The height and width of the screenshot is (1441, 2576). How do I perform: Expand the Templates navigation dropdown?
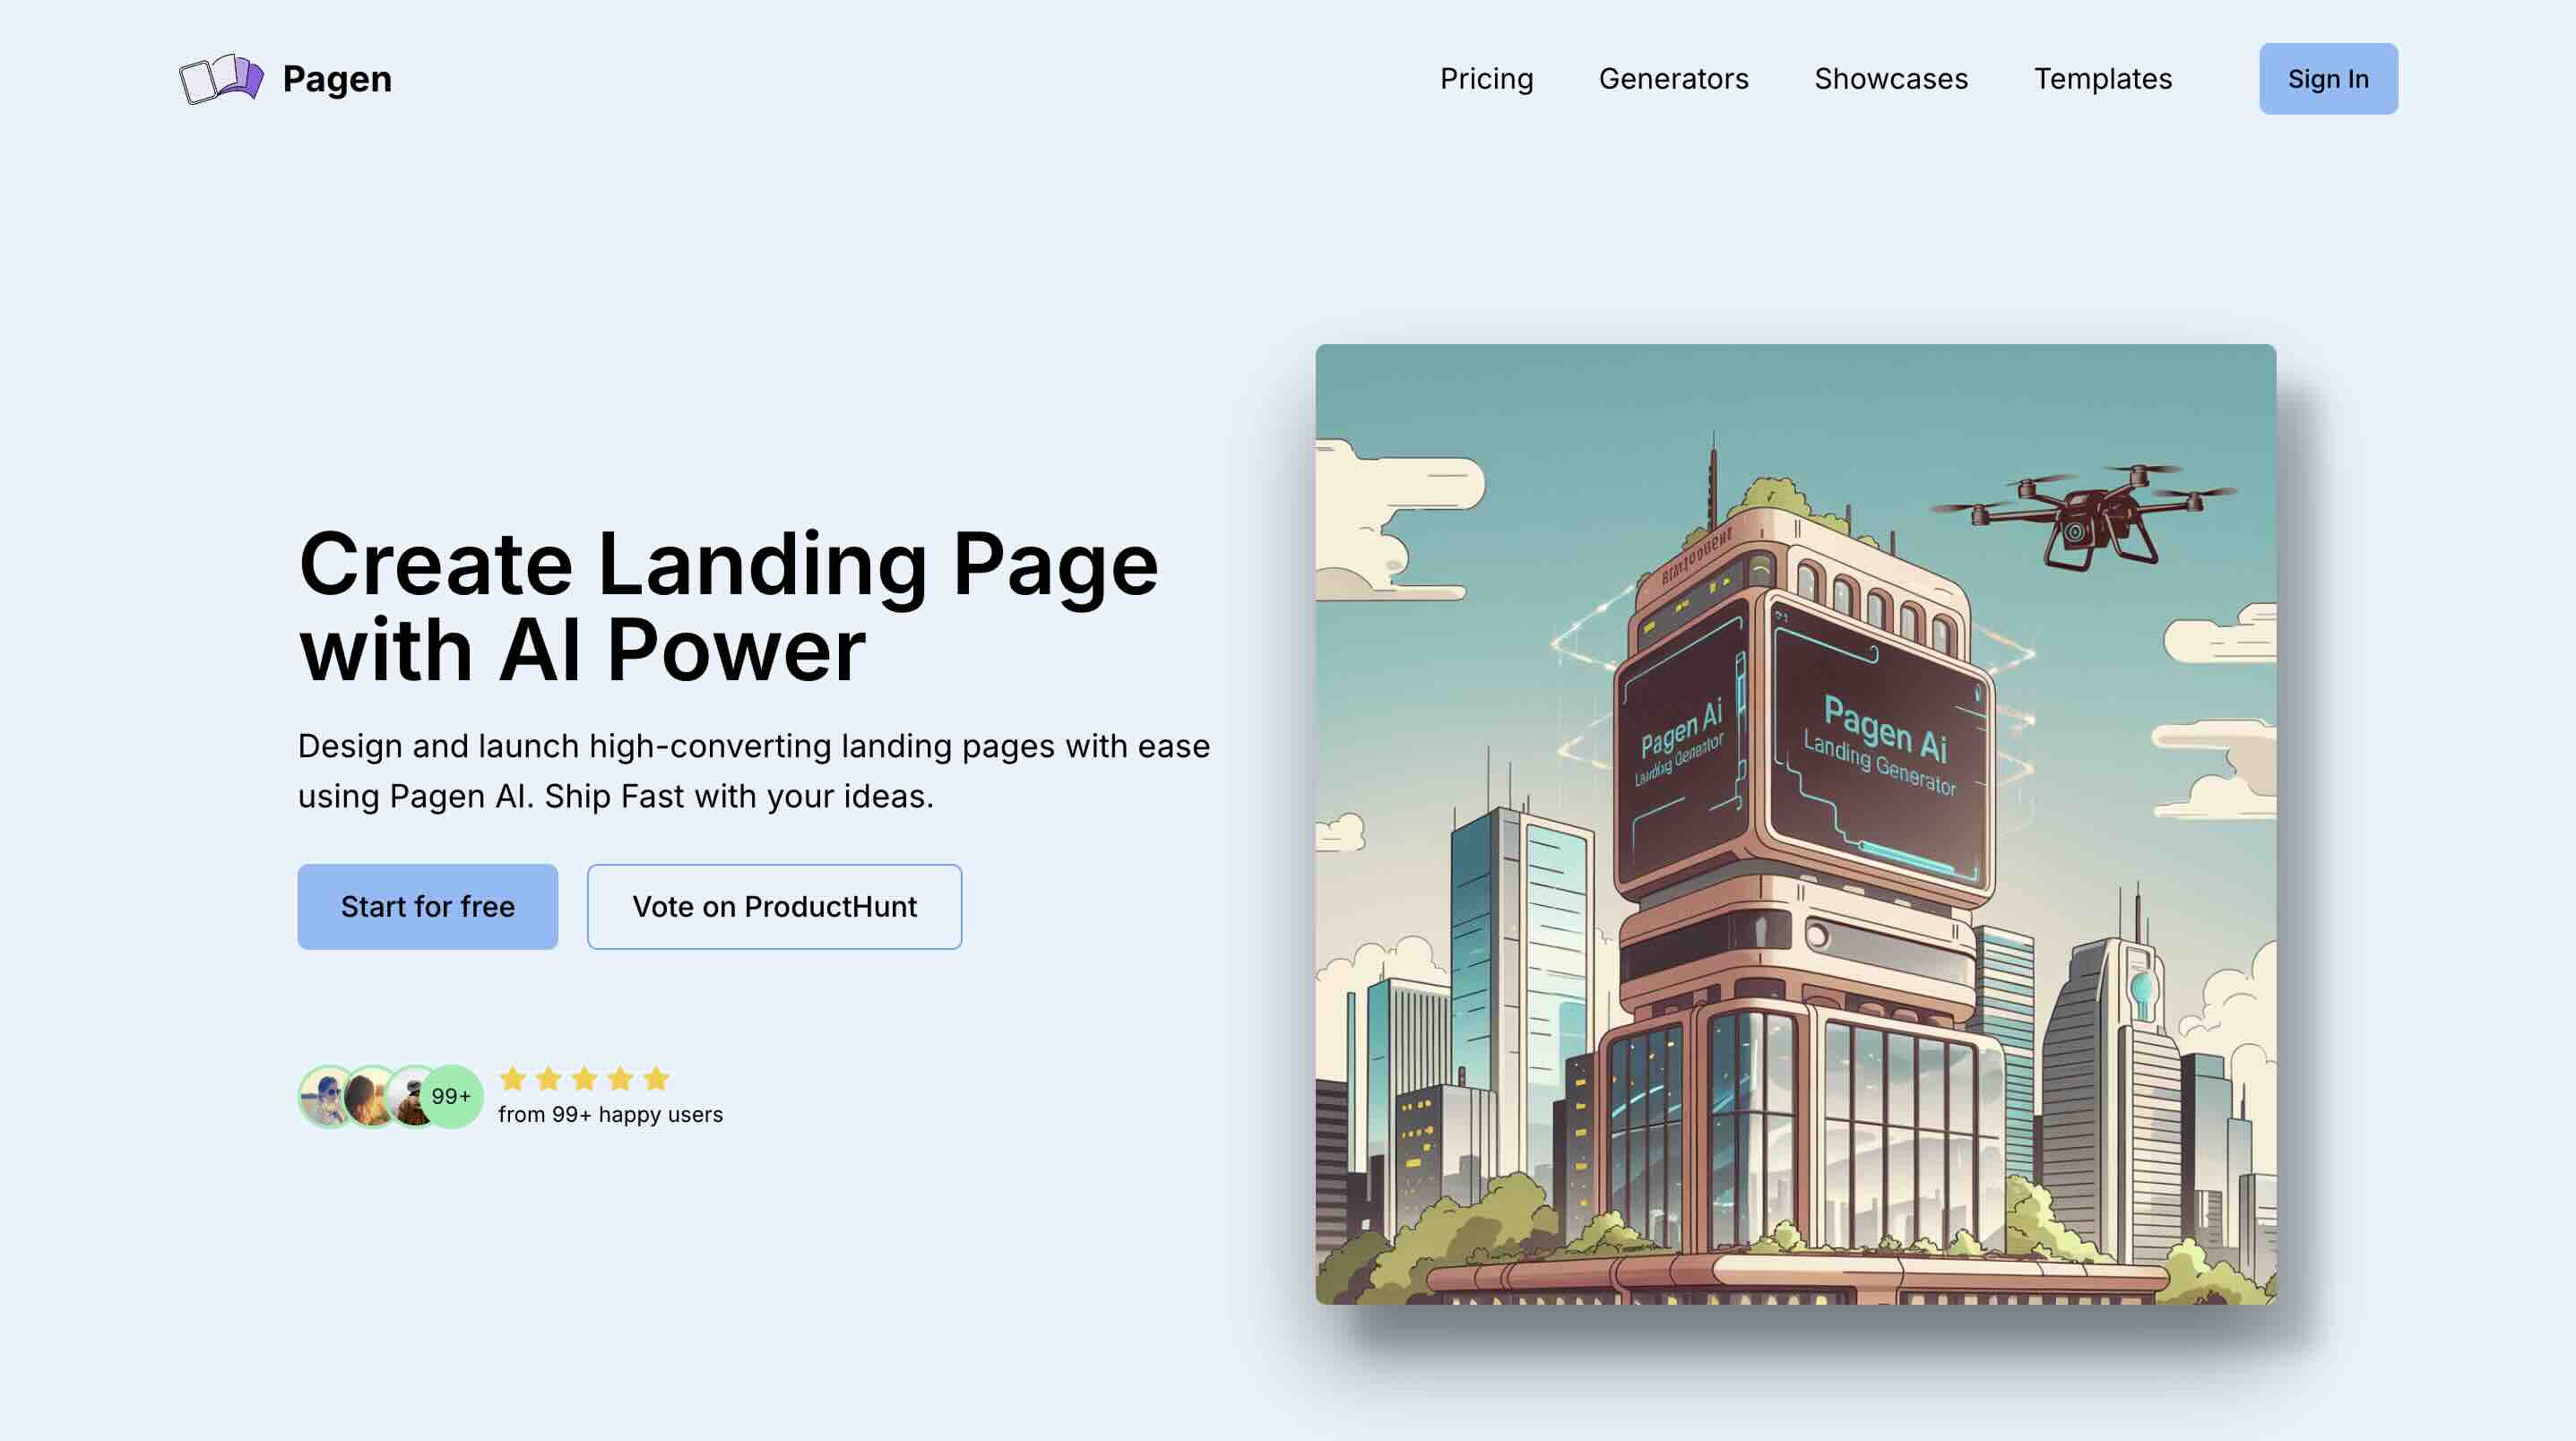[x=2104, y=78]
